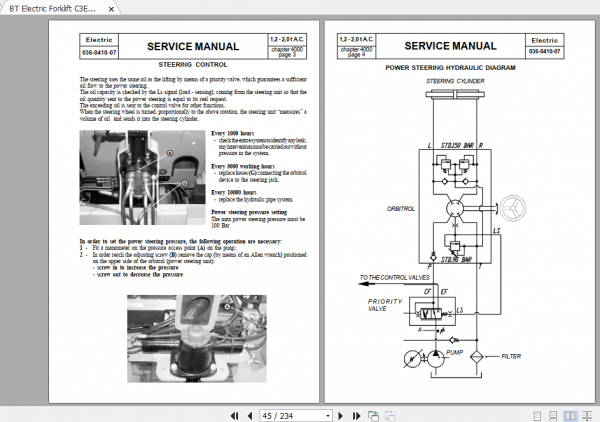Click the TO THE CONTROL VALVES text

tap(395, 277)
